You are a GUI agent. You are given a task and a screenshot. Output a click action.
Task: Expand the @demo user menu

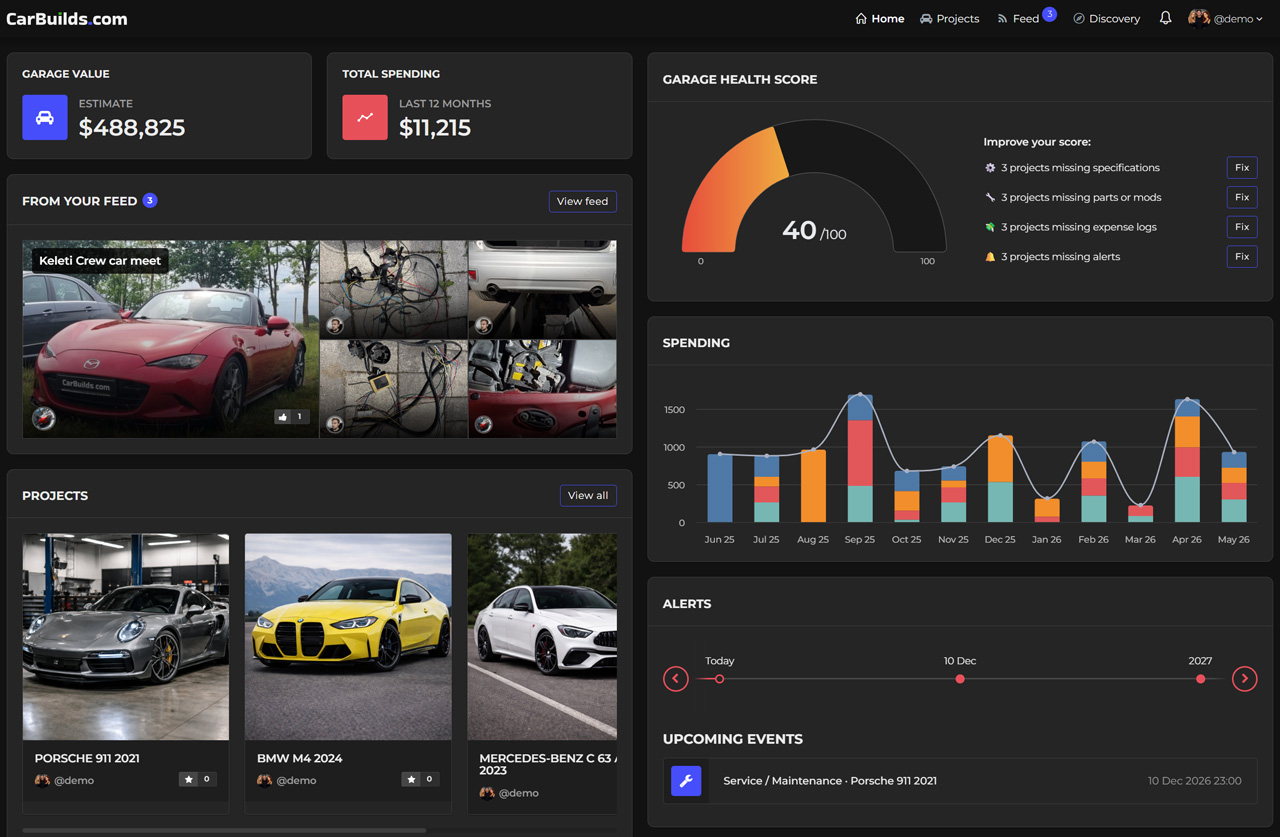(1226, 18)
